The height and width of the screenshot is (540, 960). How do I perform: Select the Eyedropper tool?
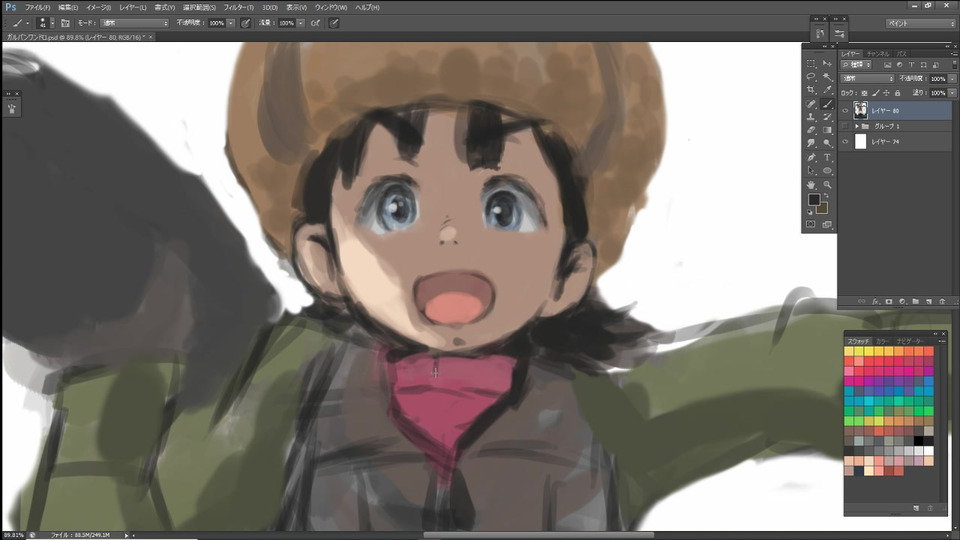pyautogui.click(x=827, y=90)
